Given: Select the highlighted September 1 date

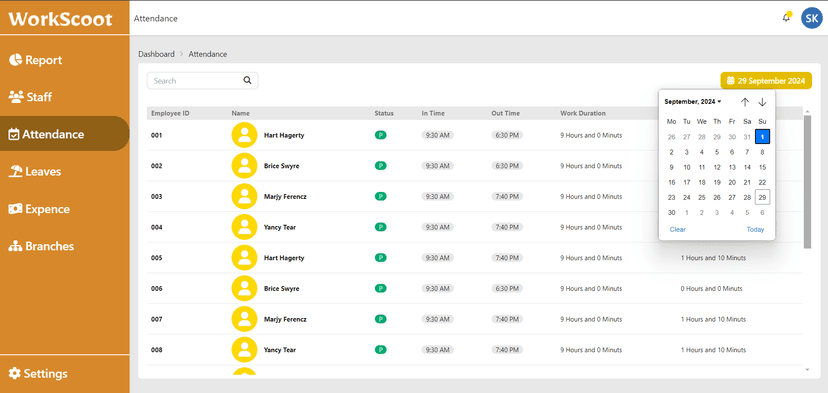Looking at the screenshot, I should 762,136.
